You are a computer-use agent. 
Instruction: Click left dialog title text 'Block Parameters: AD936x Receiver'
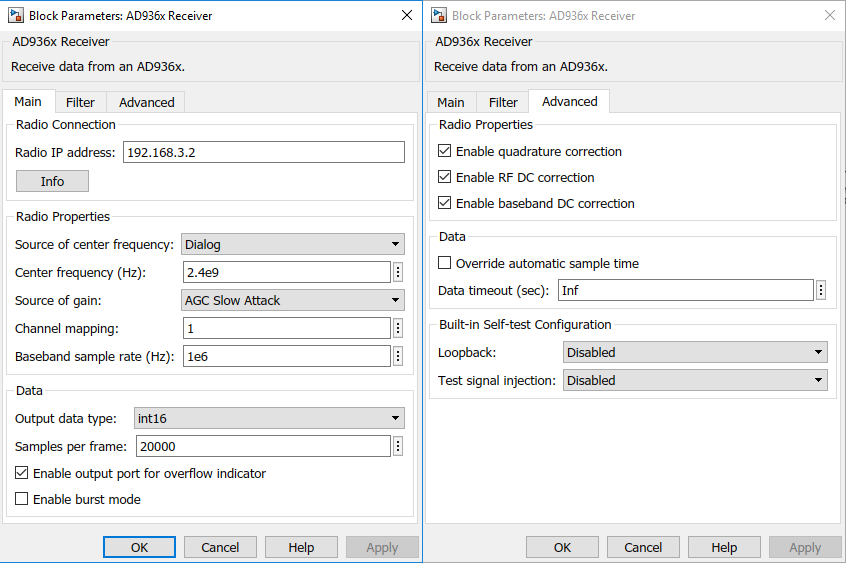point(120,16)
